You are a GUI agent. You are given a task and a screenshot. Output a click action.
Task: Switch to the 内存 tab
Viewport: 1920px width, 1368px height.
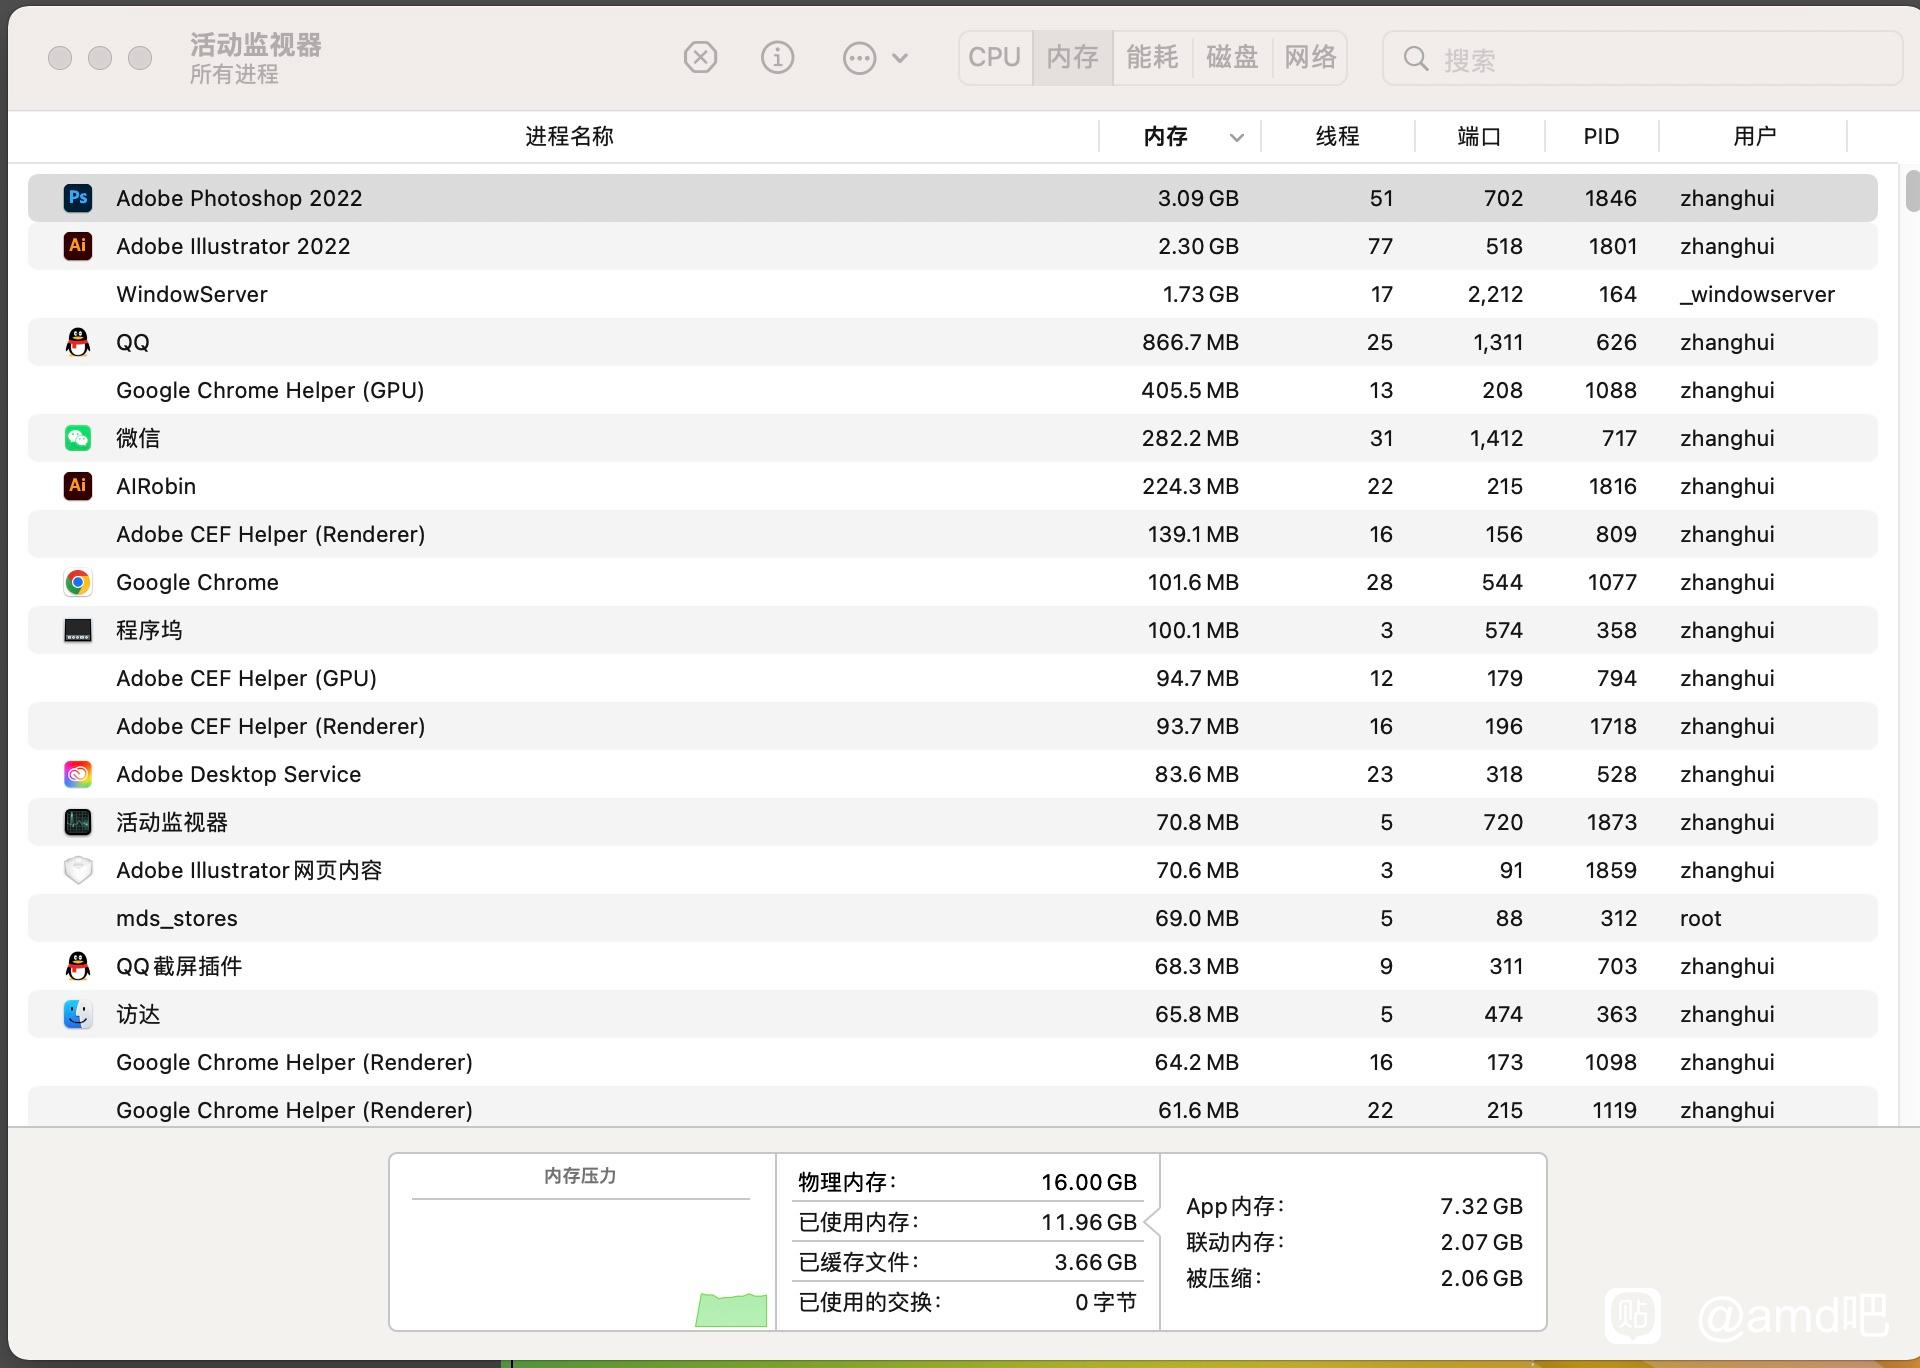tap(1072, 58)
